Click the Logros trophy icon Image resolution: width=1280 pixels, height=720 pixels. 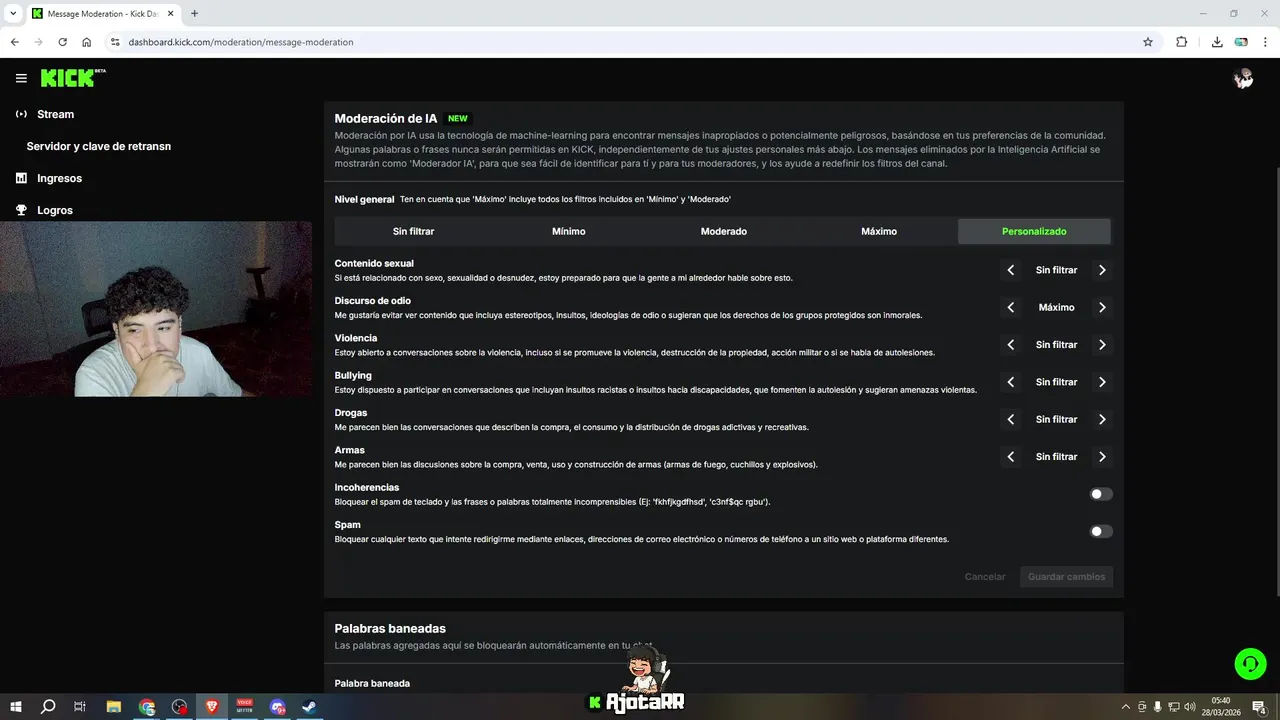(21, 210)
